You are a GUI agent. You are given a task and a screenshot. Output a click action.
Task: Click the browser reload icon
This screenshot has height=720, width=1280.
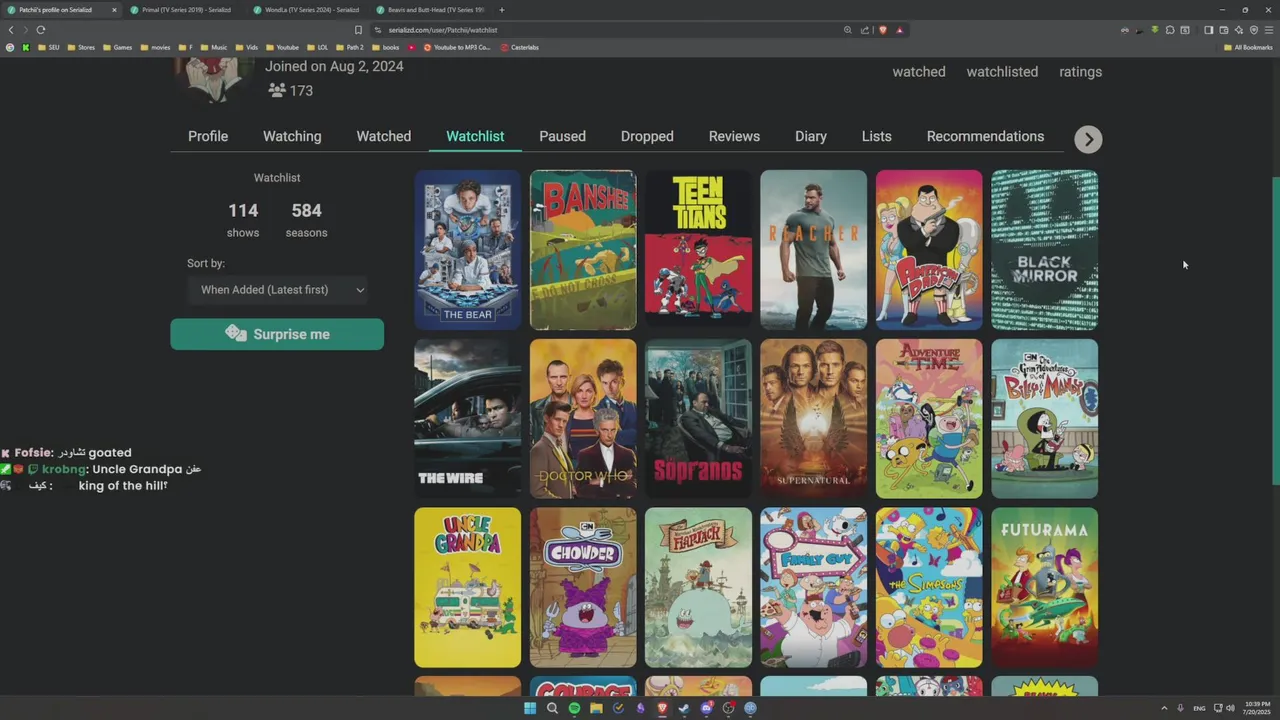[41, 30]
